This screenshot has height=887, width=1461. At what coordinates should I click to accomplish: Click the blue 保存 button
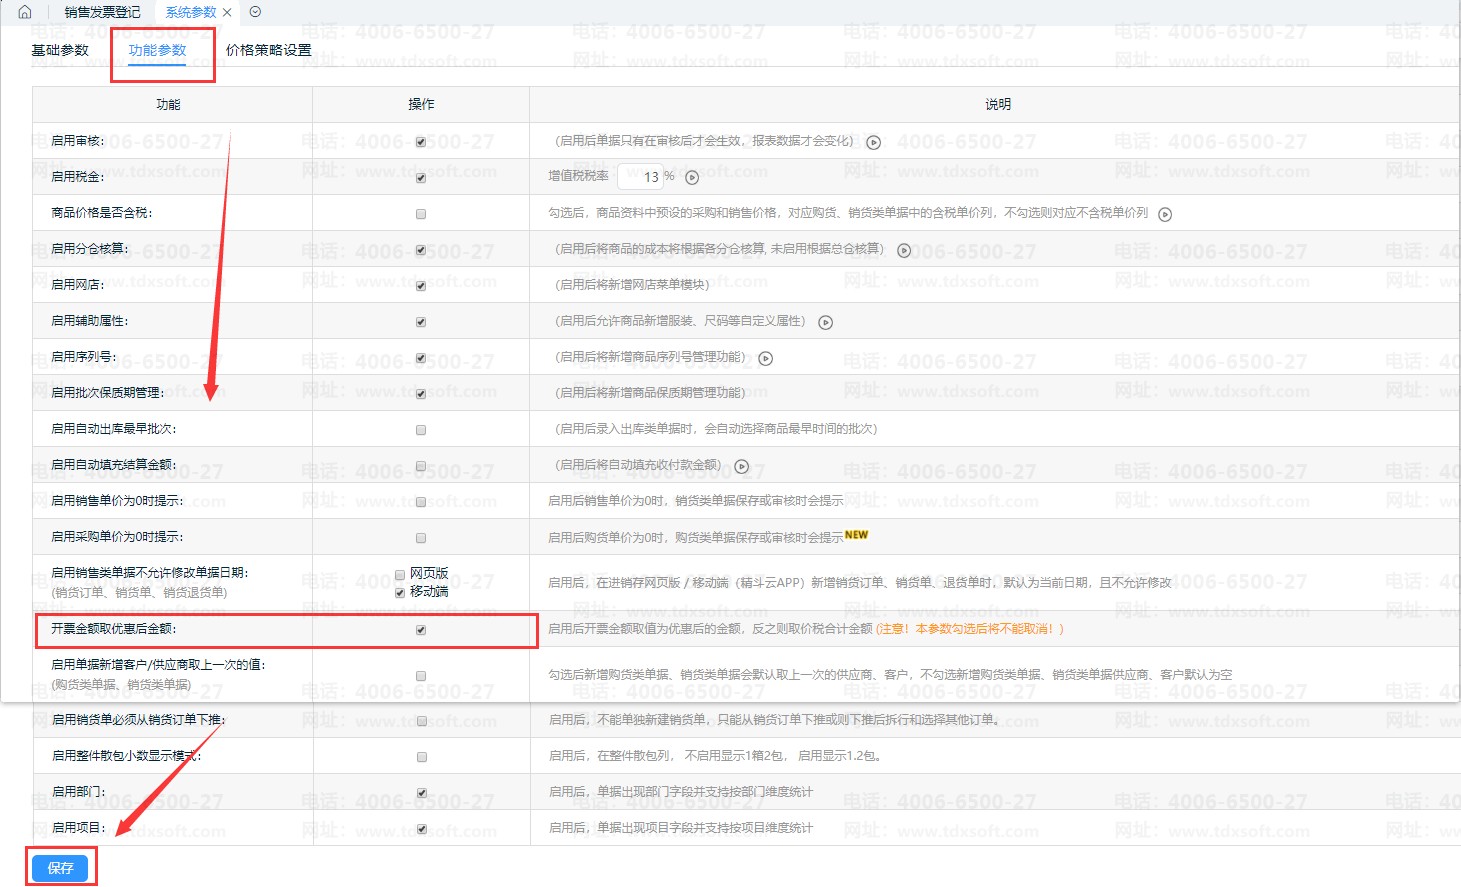pos(60,868)
